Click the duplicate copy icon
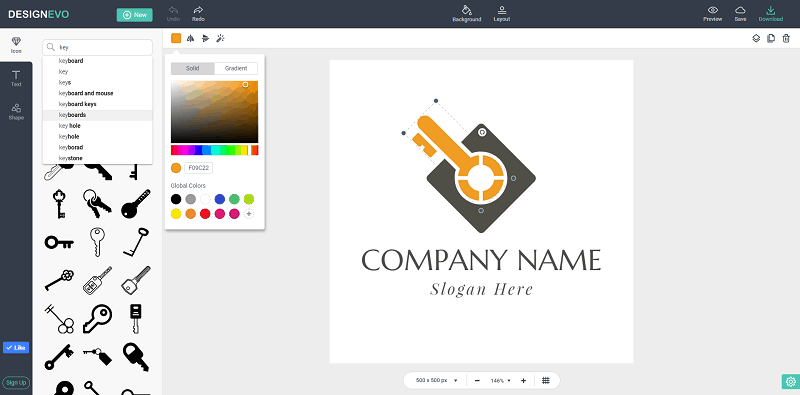Image resolution: width=800 pixels, height=395 pixels. click(771, 38)
